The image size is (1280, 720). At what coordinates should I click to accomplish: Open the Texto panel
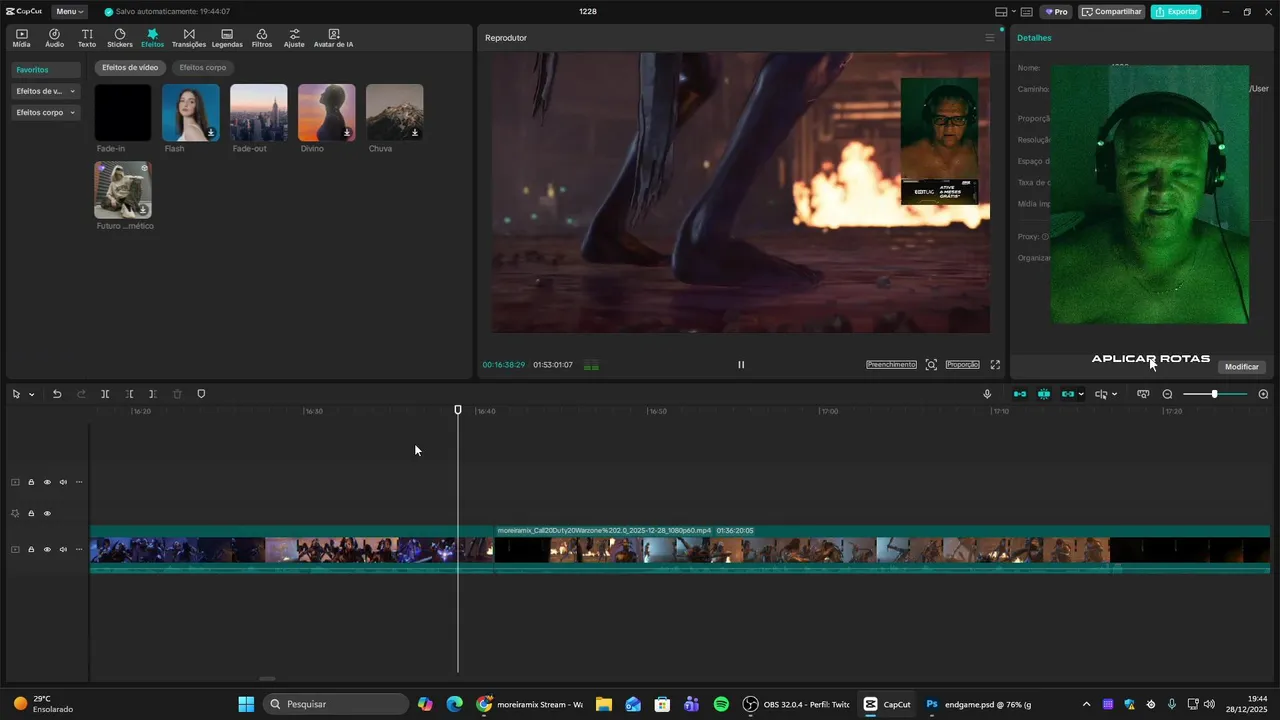pos(87,38)
